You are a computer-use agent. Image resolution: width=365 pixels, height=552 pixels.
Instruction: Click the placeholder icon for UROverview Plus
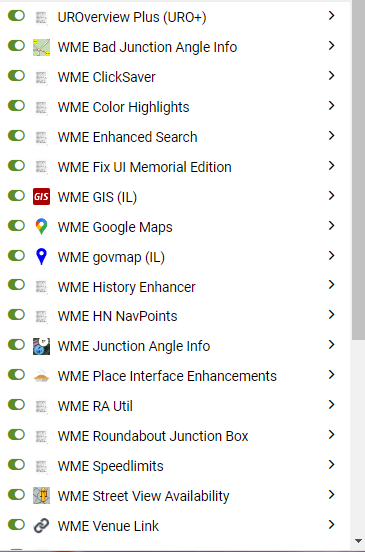[41, 18]
